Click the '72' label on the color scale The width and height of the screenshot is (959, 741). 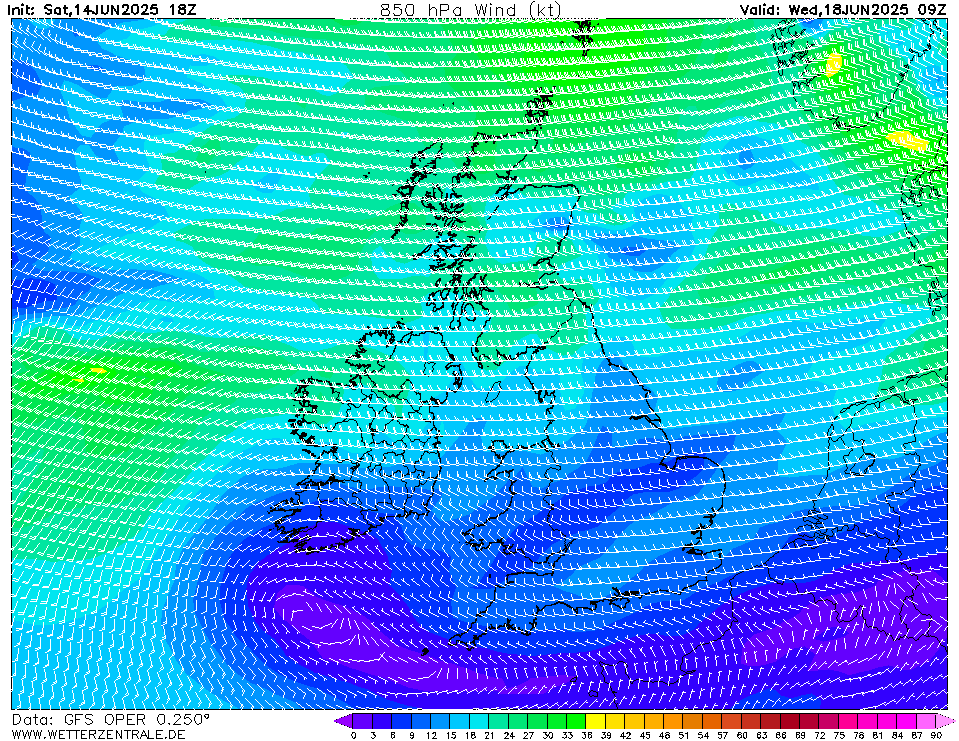[820, 735]
